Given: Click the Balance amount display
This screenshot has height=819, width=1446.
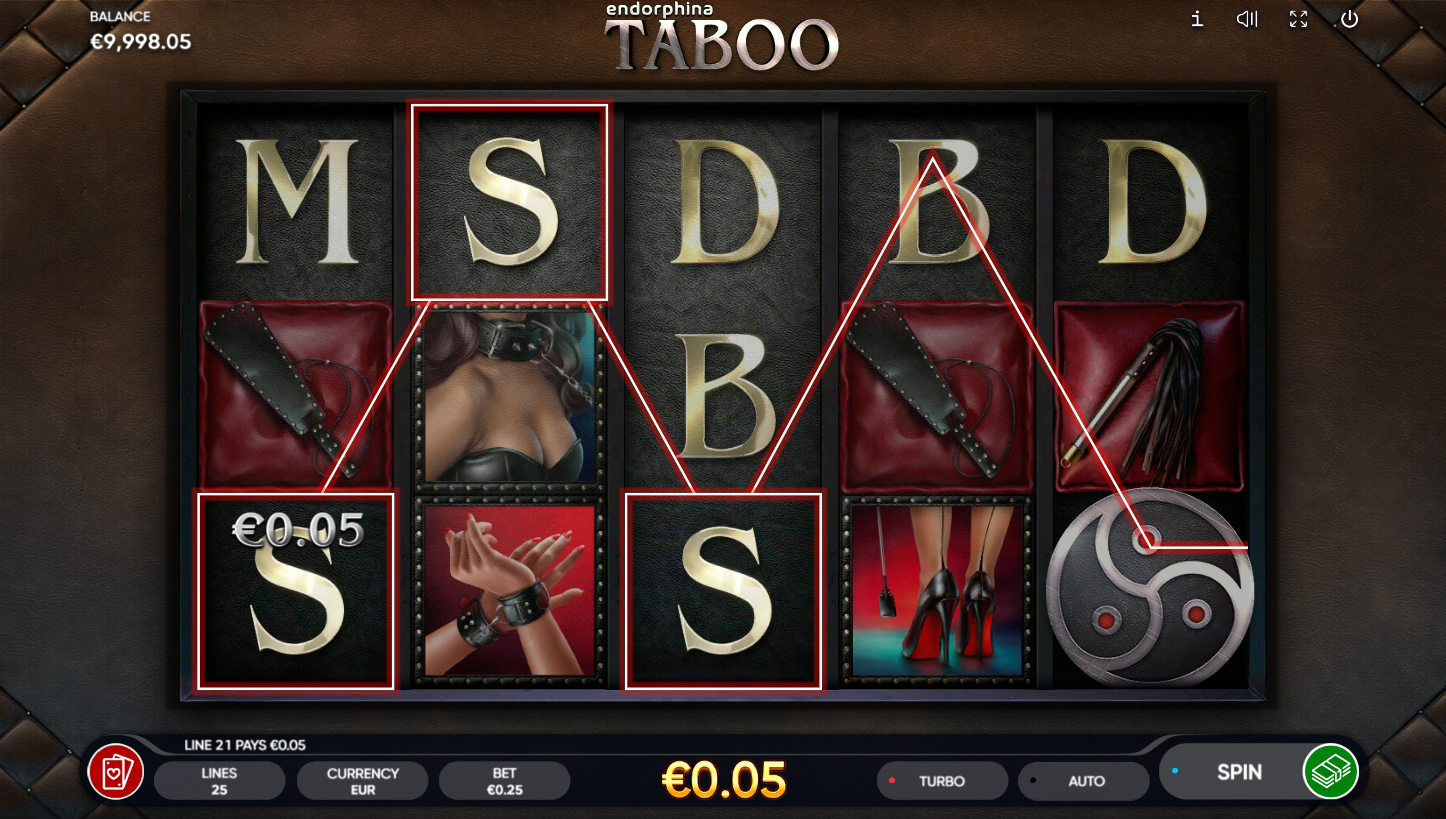Looking at the screenshot, I should (140, 41).
